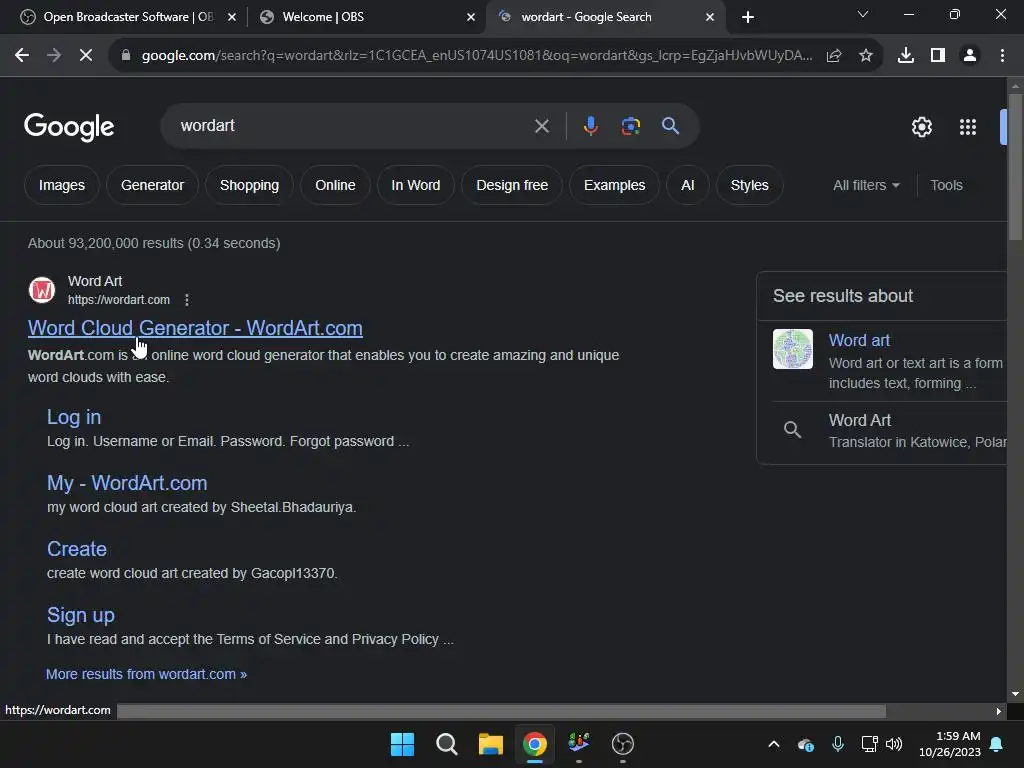Close the Open Broadcaster Software tab
The height and width of the screenshot is (768, 1024).
232,17
